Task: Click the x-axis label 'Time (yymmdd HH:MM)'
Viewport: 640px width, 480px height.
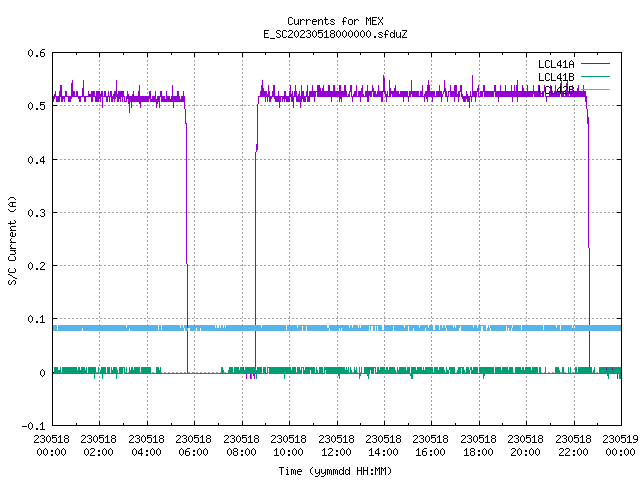Action: pyautogui.click(x=335, y=471)
